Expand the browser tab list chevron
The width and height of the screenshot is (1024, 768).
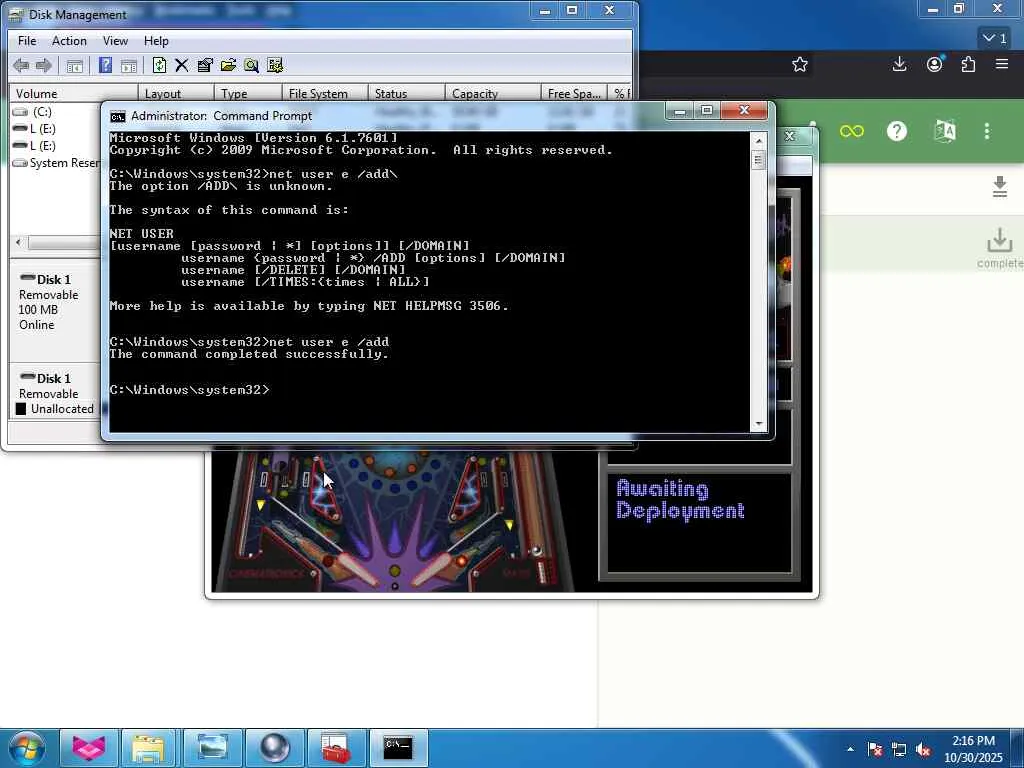(995, 39)
